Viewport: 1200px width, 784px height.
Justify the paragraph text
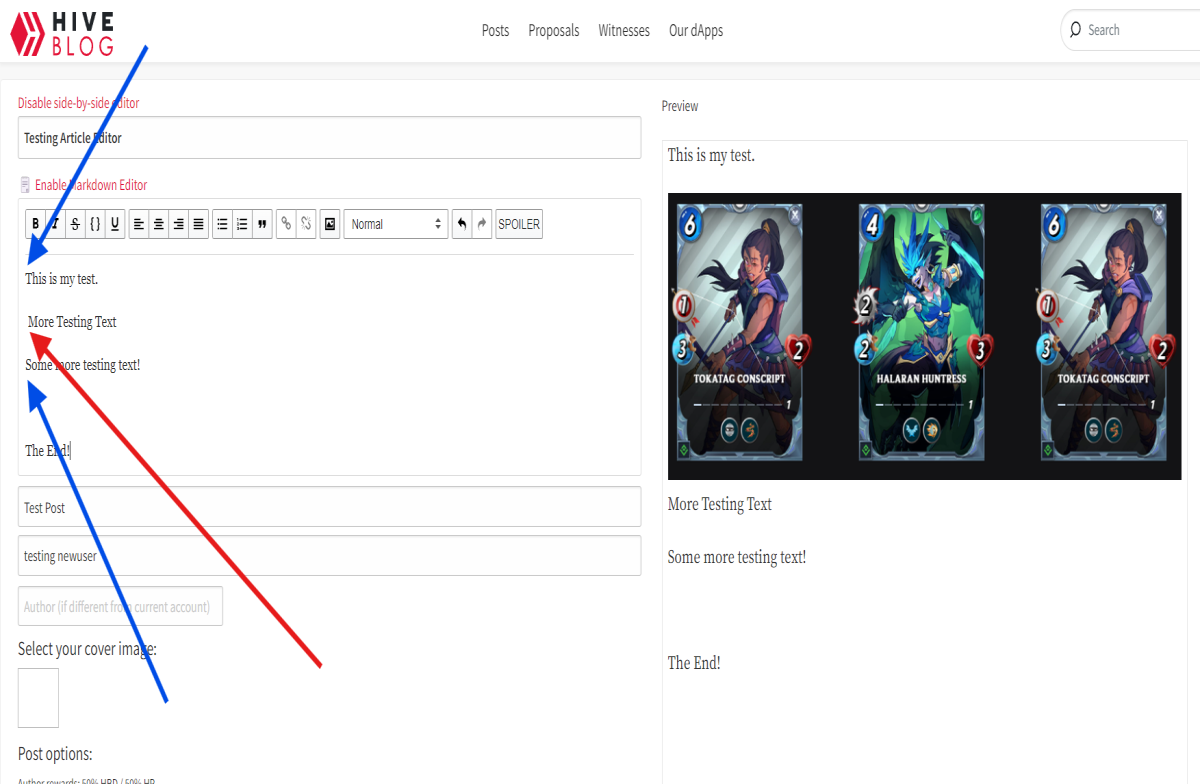(x=199, y=224)
